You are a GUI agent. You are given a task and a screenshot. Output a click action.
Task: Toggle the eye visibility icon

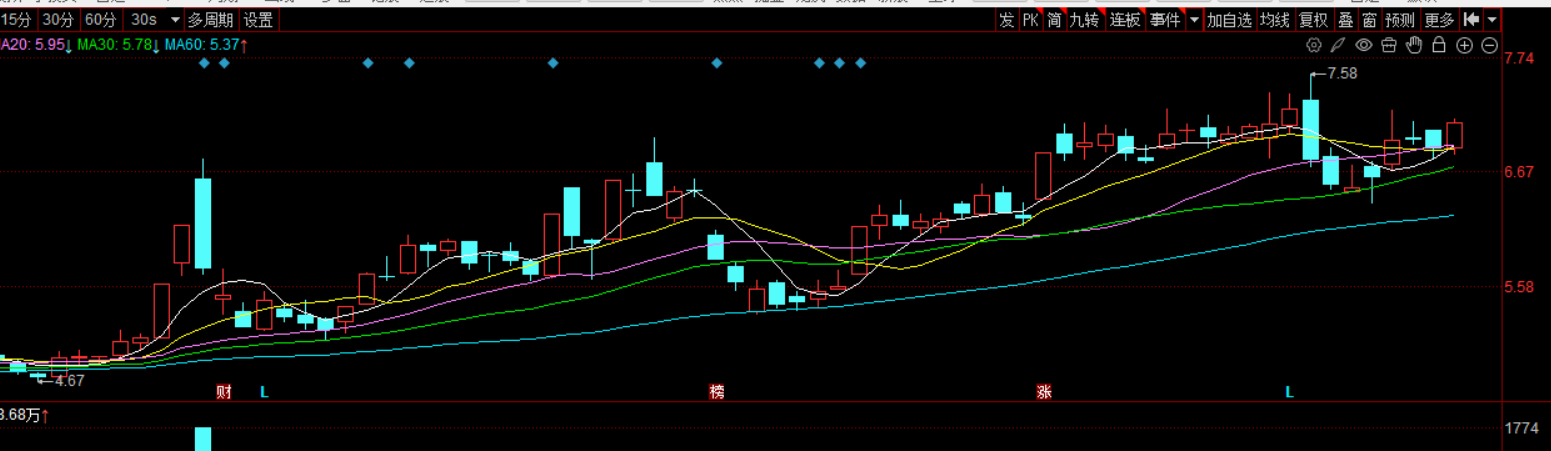tap(1364, 45)
